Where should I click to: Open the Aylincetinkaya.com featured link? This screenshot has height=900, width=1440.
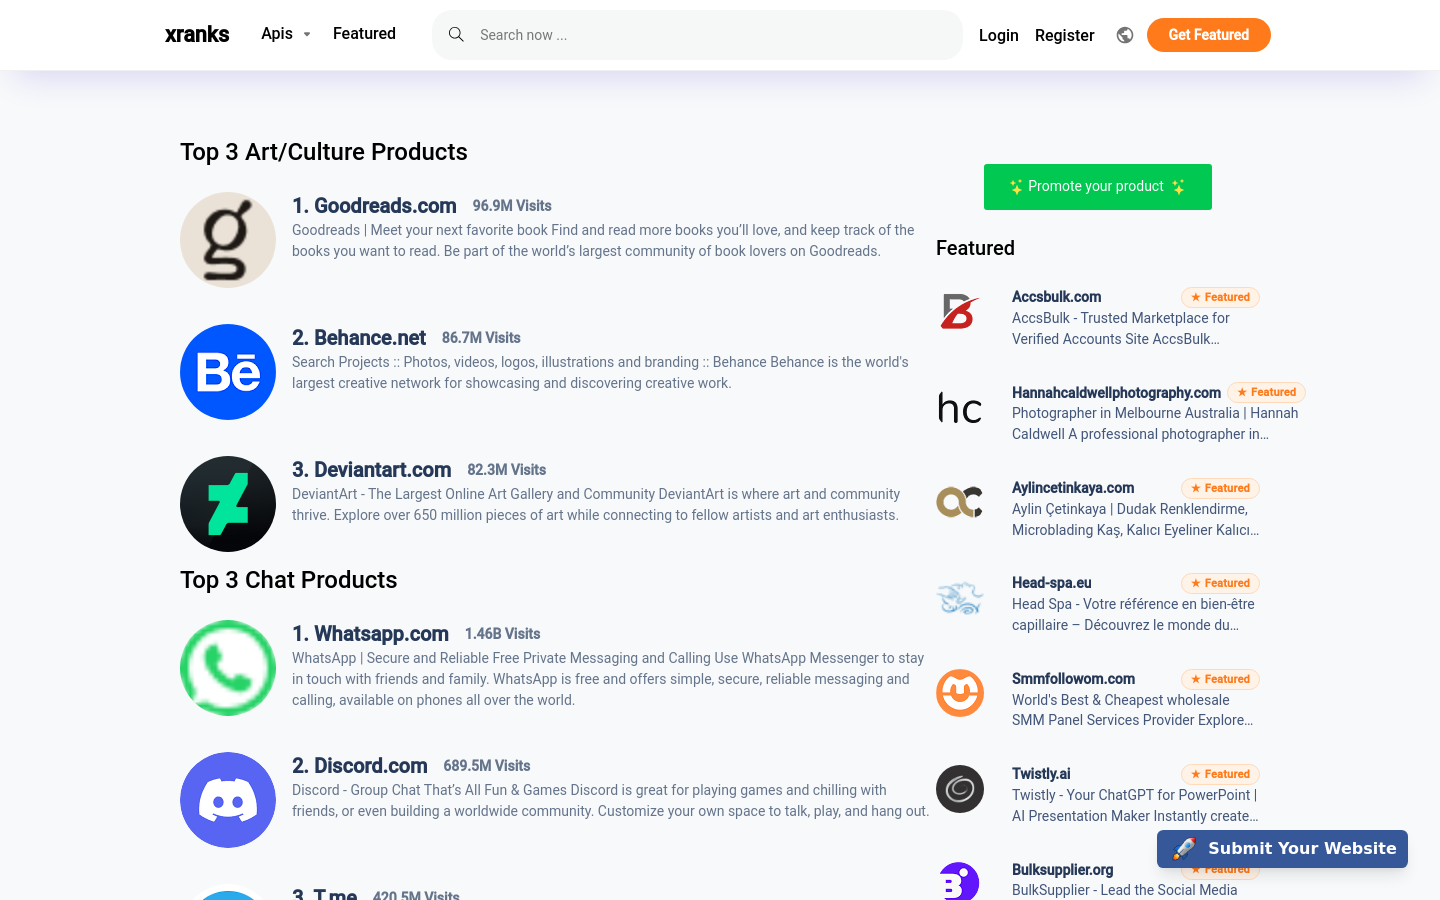(x=1073, y=488)
